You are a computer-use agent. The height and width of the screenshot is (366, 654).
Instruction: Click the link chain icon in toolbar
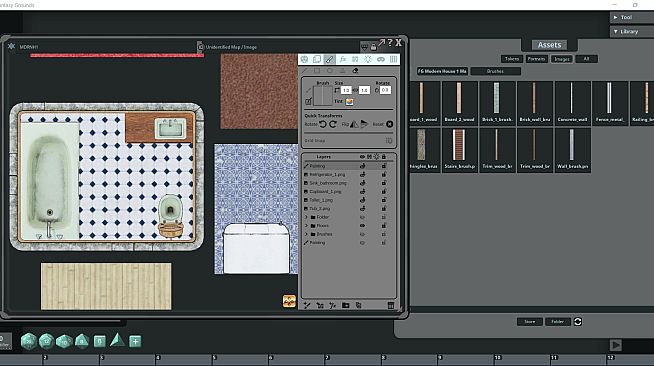click(381, 59)
